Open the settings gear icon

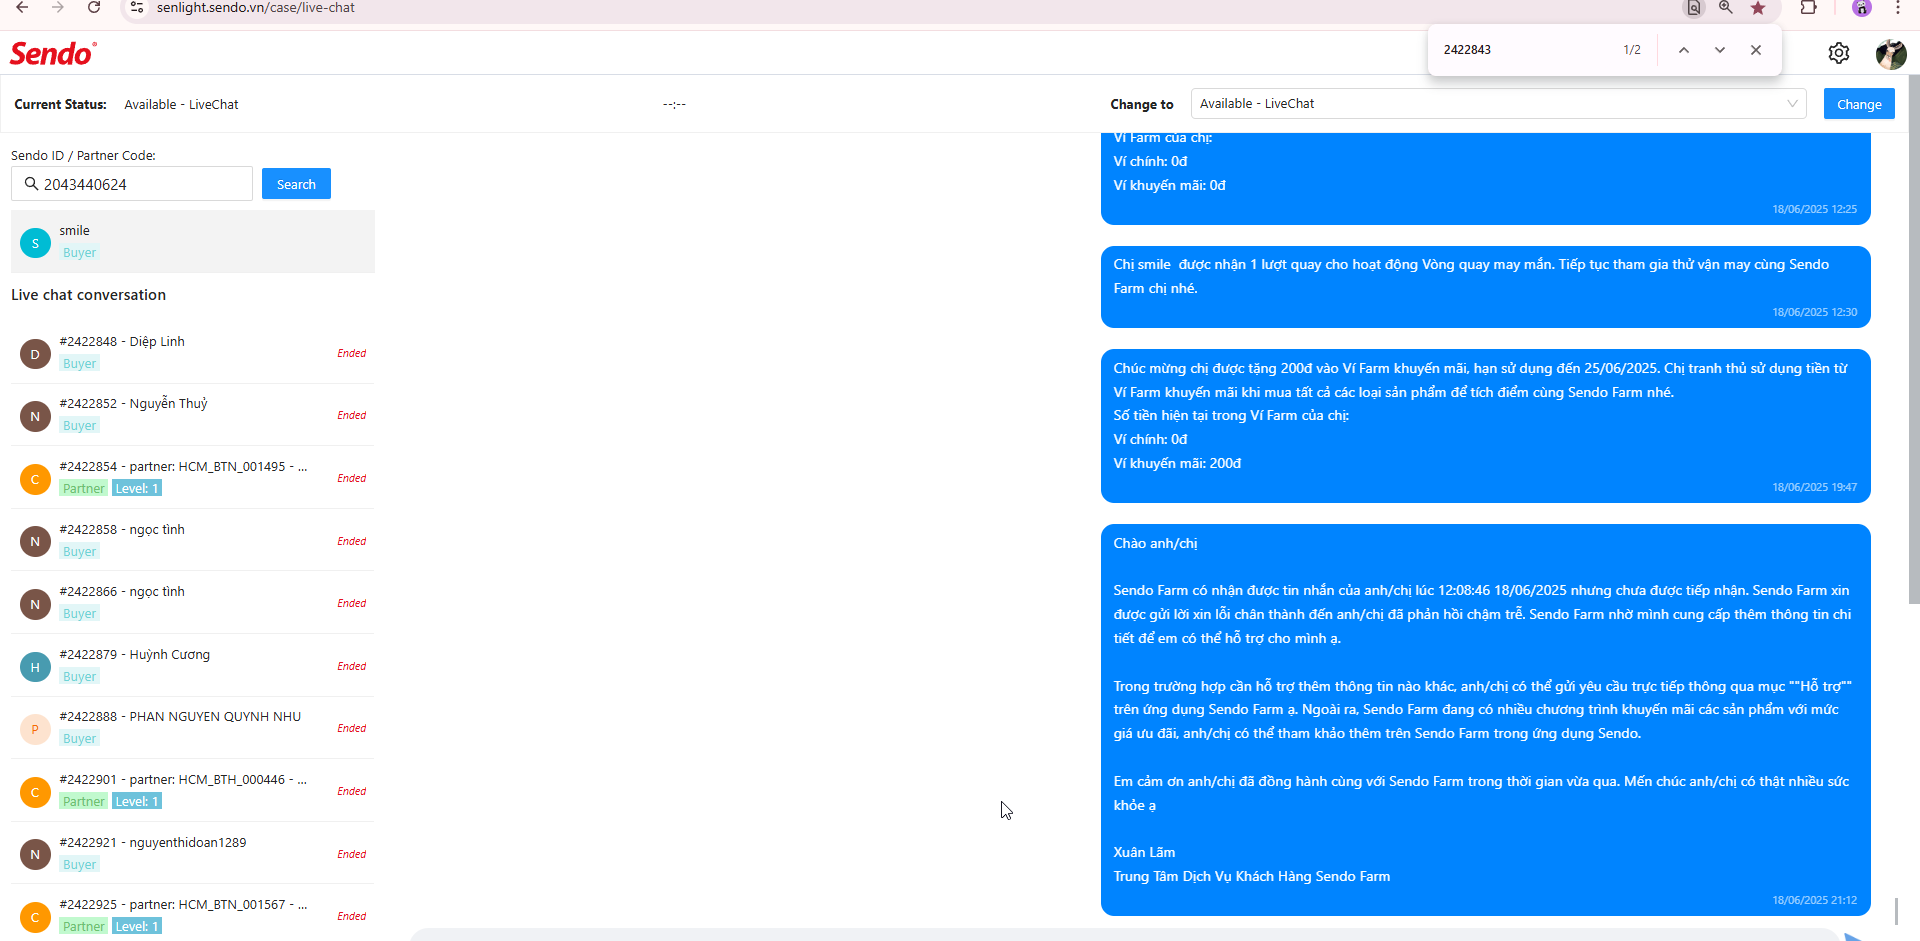[x=1839, y=53]
